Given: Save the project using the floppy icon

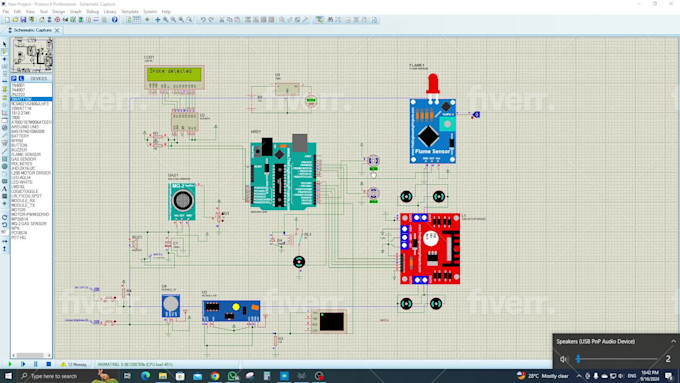Looking at the screenshot, I should 23,20.
